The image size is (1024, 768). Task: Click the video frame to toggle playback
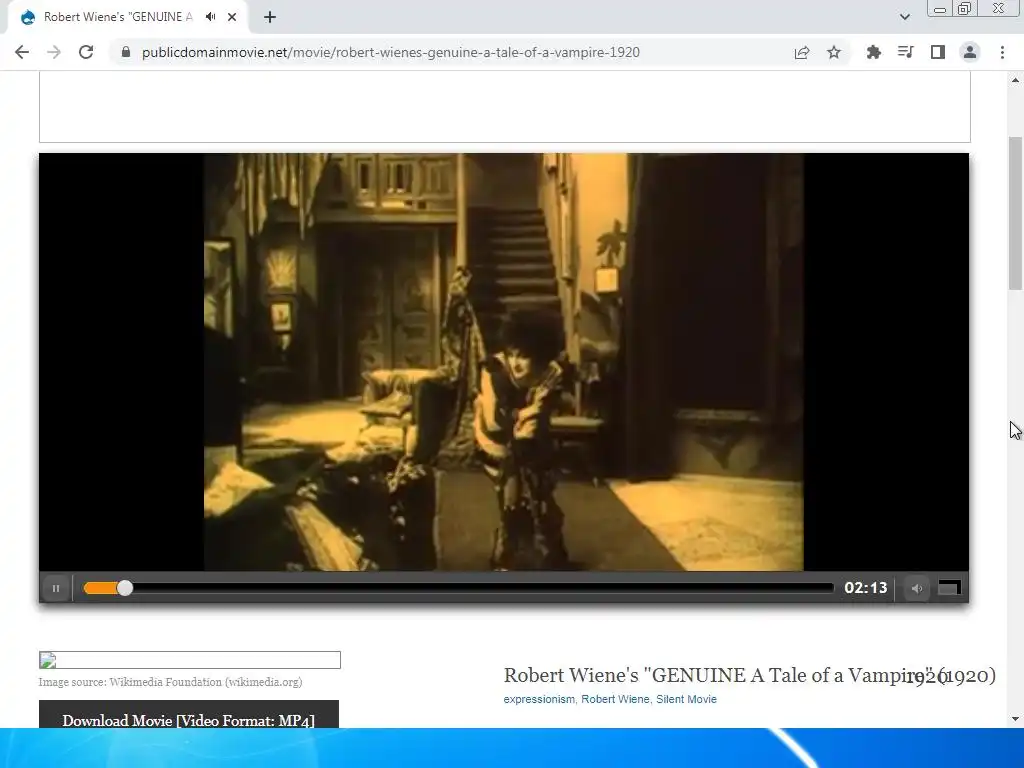[504, 362]
